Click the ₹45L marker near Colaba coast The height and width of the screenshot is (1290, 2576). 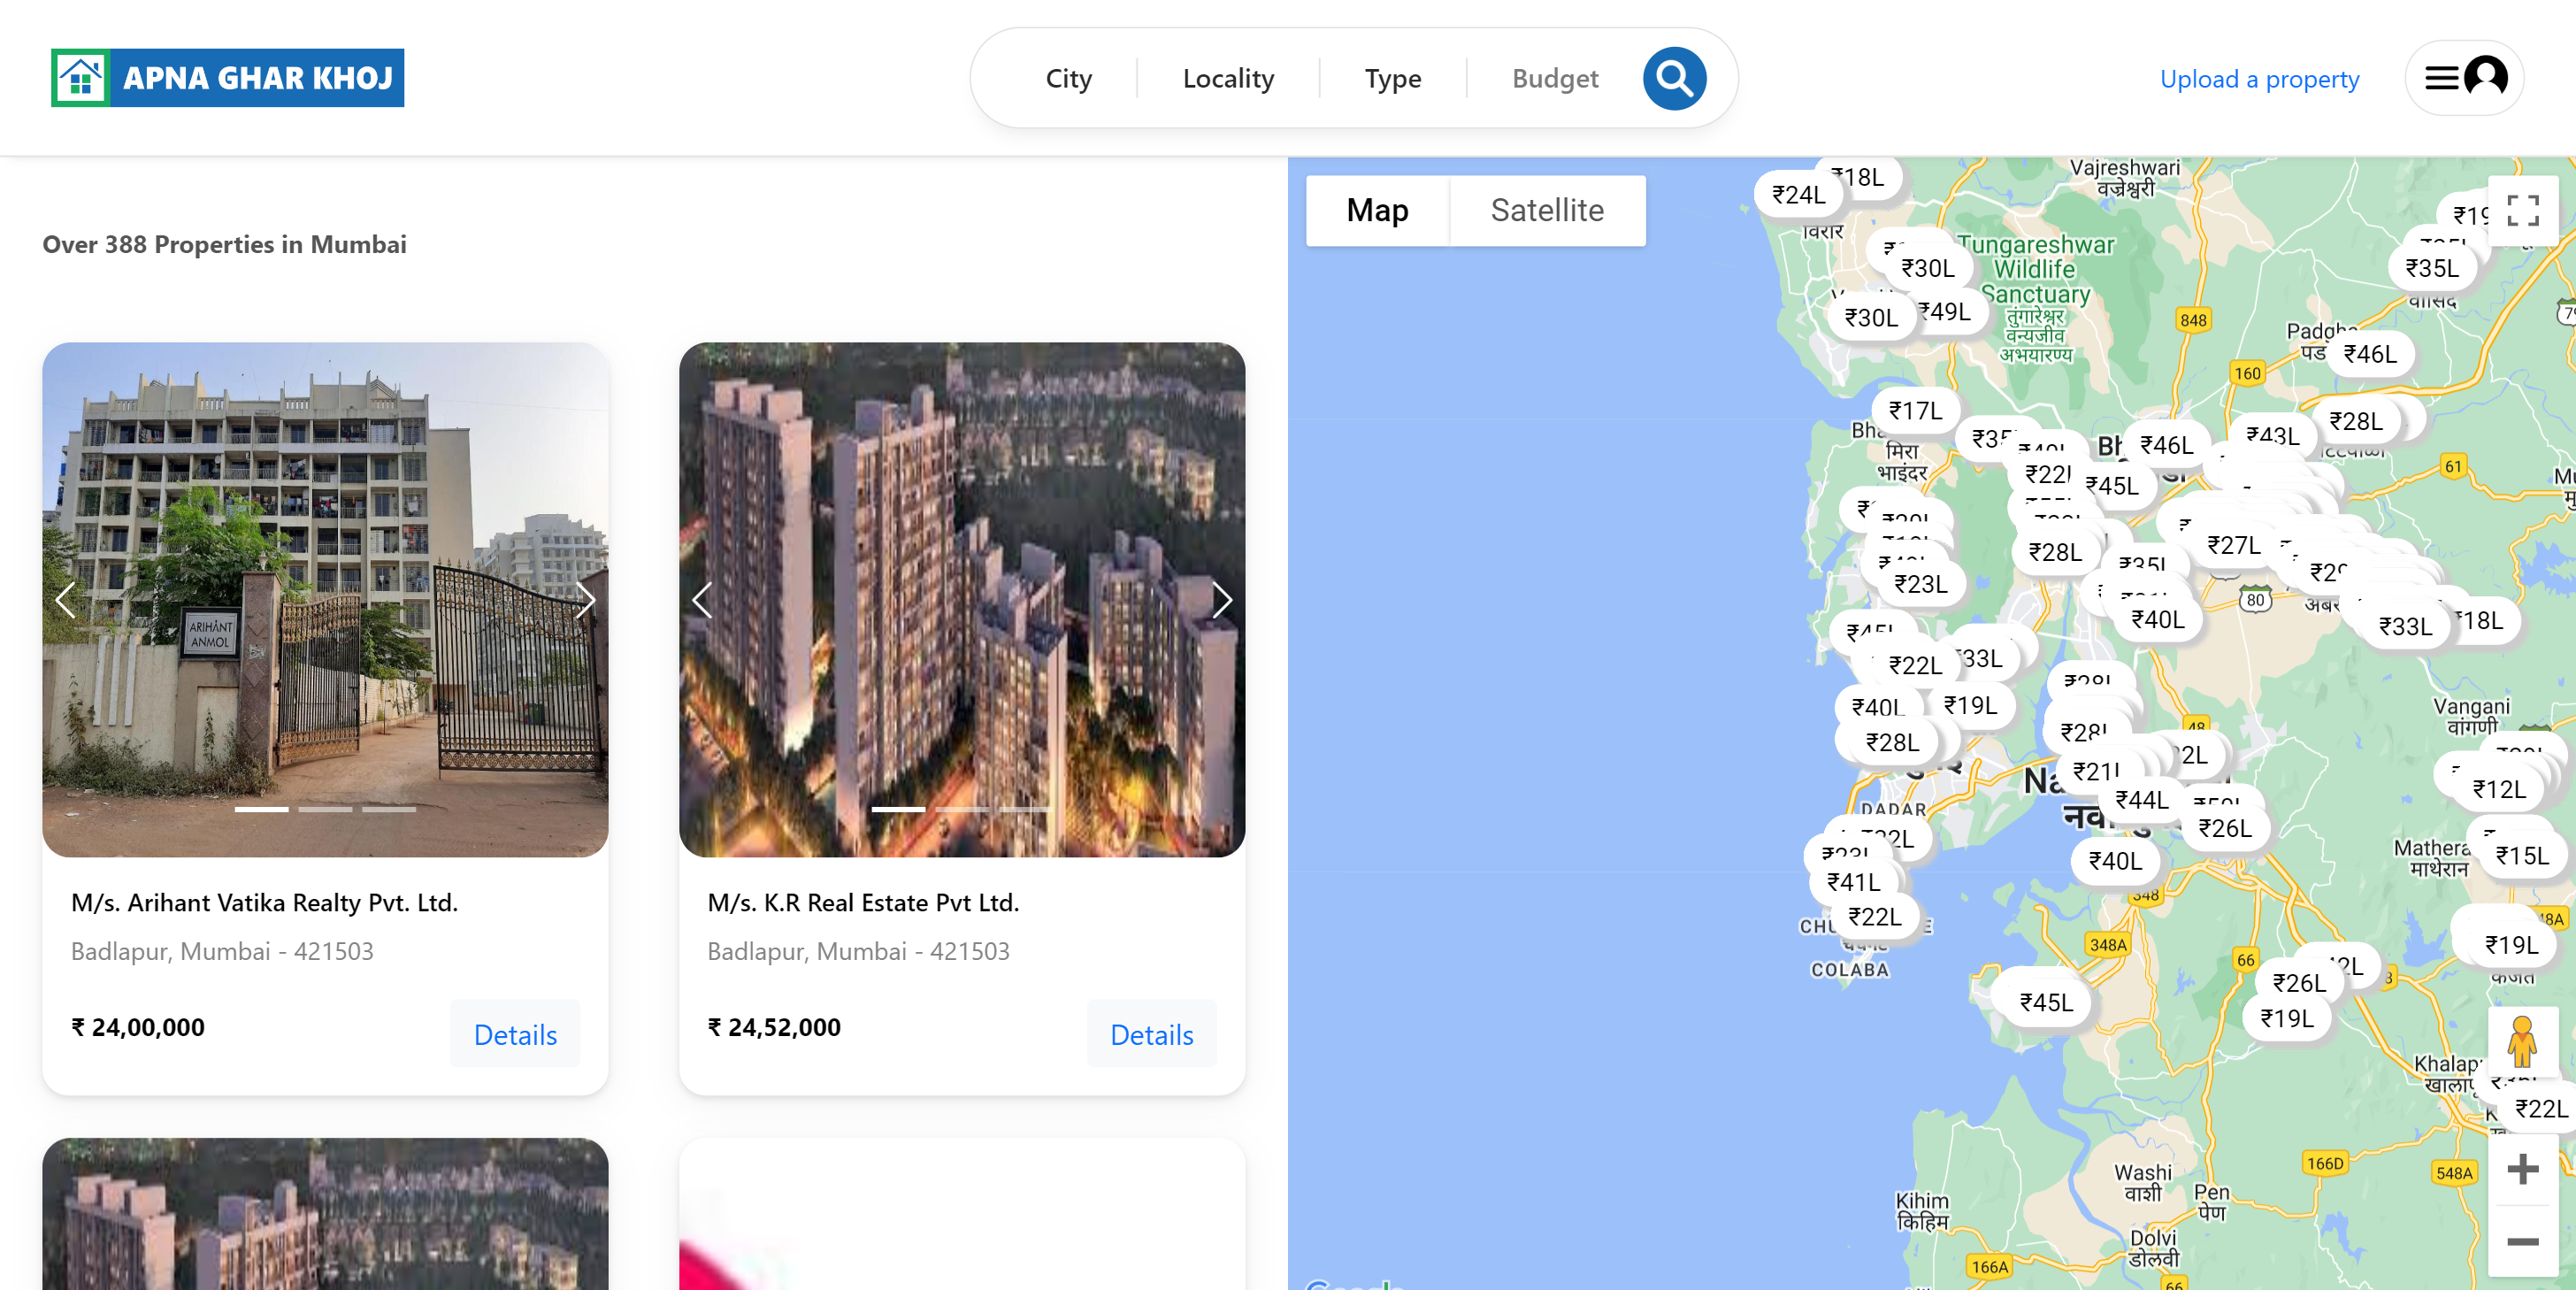(2046, 1002)
